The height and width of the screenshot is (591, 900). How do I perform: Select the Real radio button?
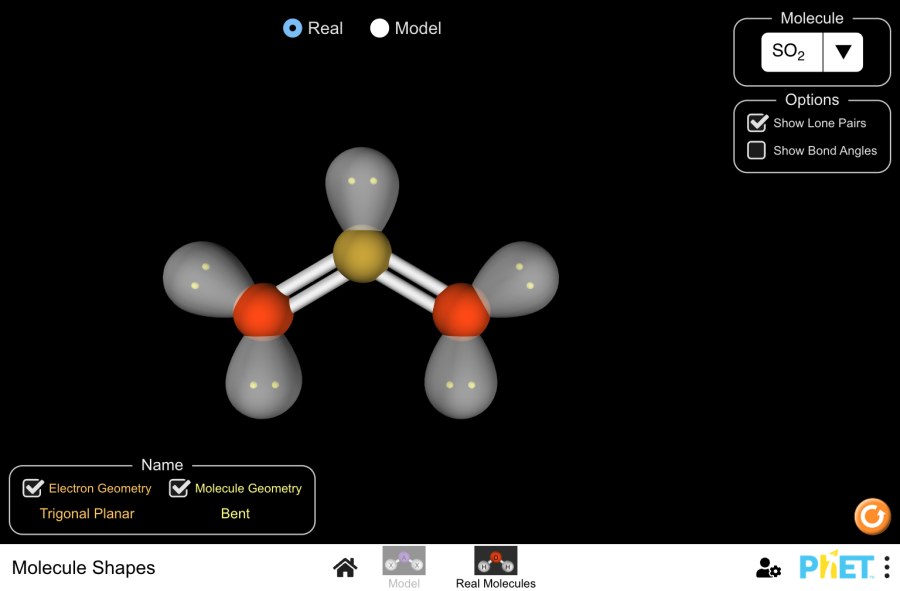point(293,28)
